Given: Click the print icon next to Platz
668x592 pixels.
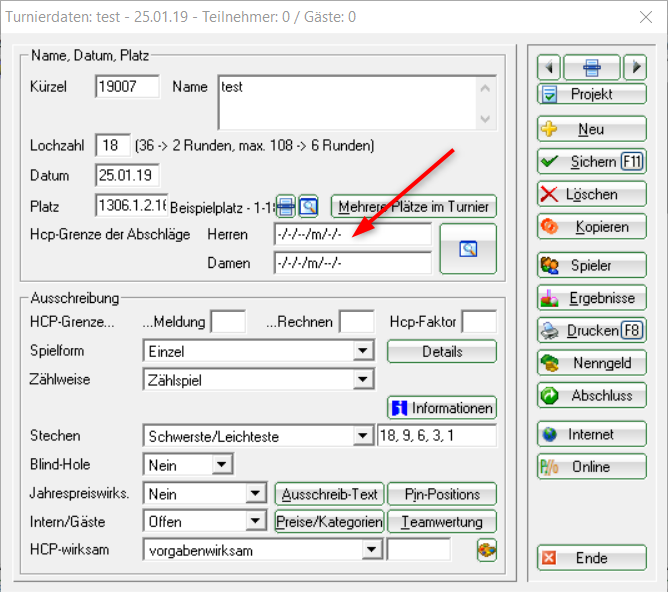Looking at the screenshot, I should (x=286, y=207).
